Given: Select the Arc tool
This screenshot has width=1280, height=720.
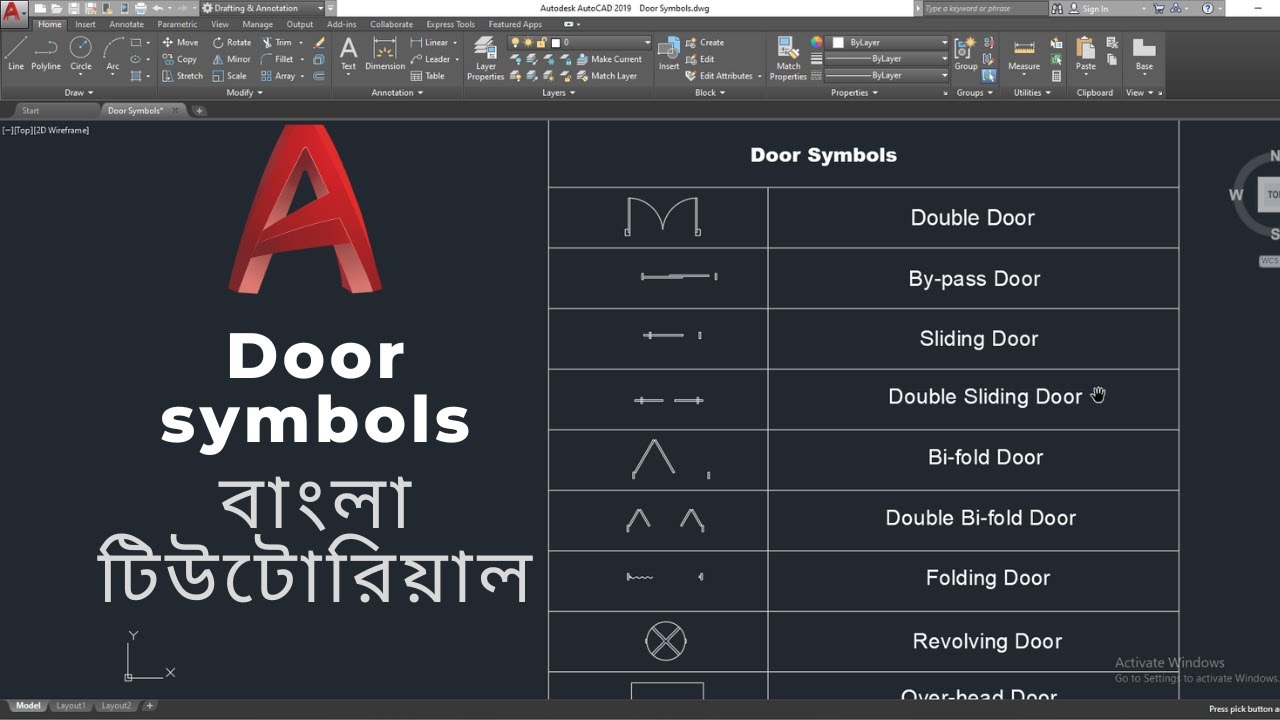Looking at the screenshot, I should (113, 54).
